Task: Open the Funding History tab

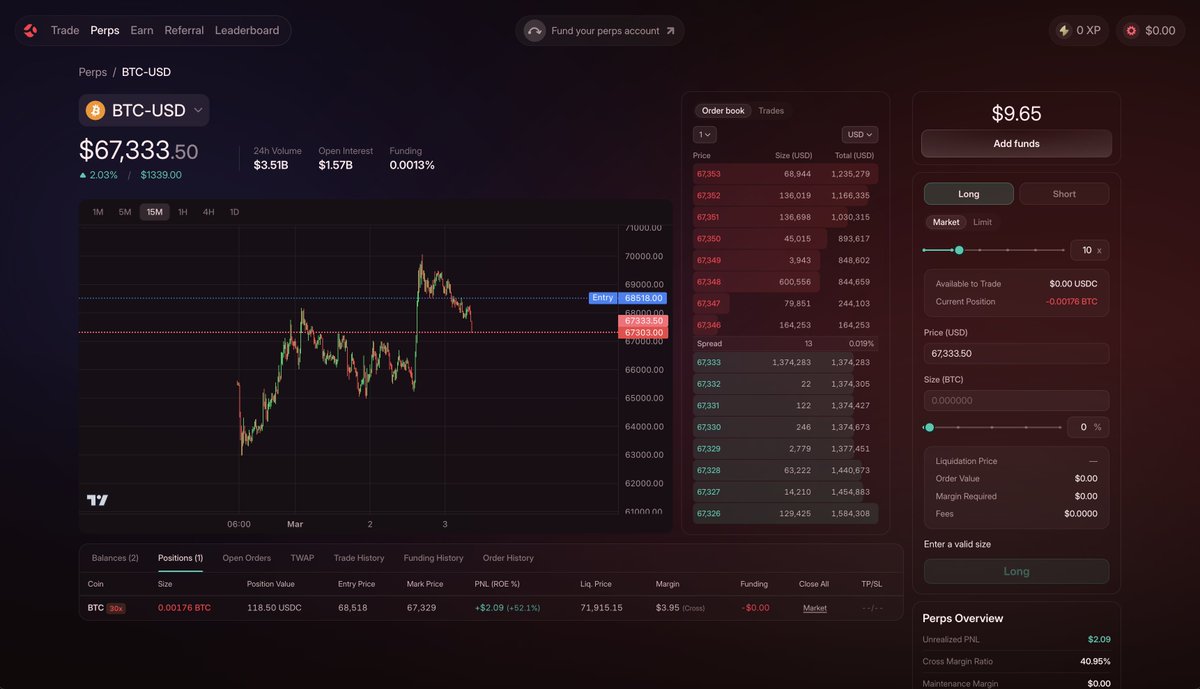Action: tap(434, 558)
